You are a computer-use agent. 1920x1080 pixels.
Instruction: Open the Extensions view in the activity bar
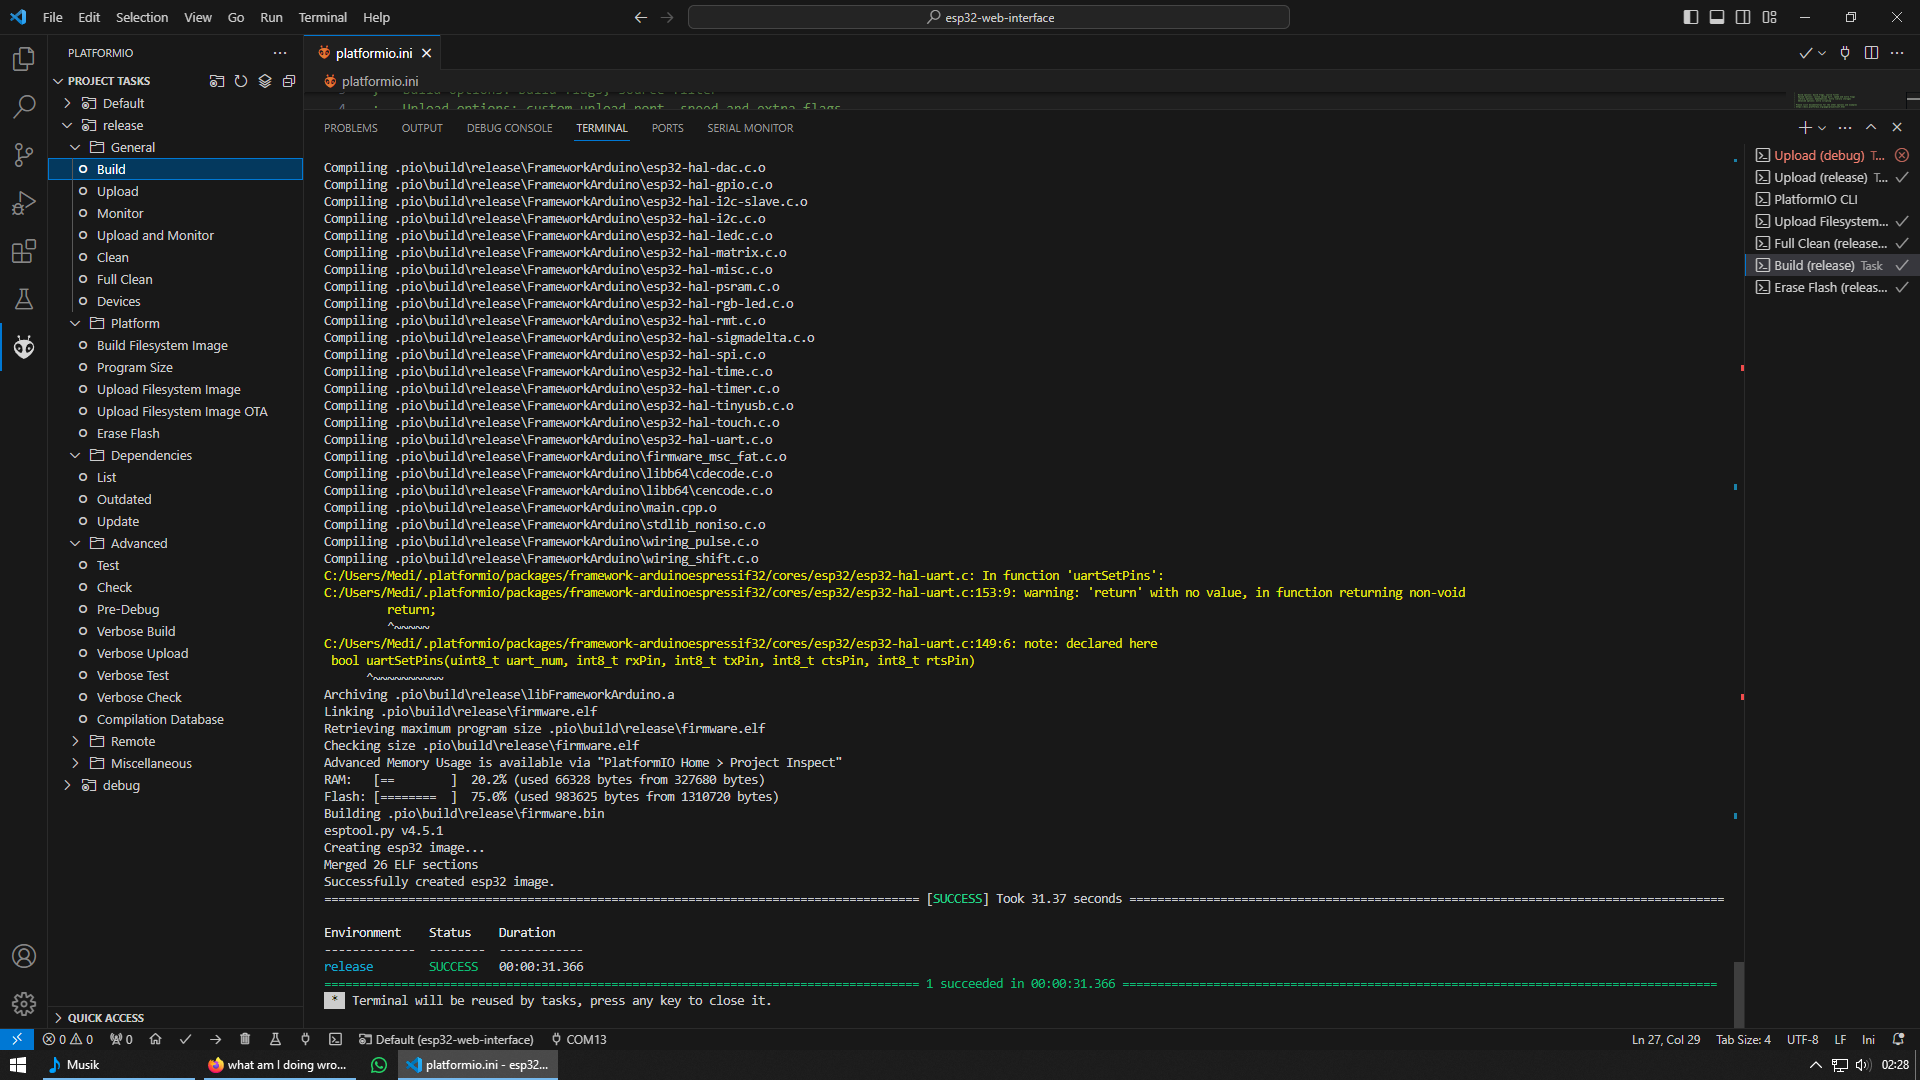click(x=24, y=251)
